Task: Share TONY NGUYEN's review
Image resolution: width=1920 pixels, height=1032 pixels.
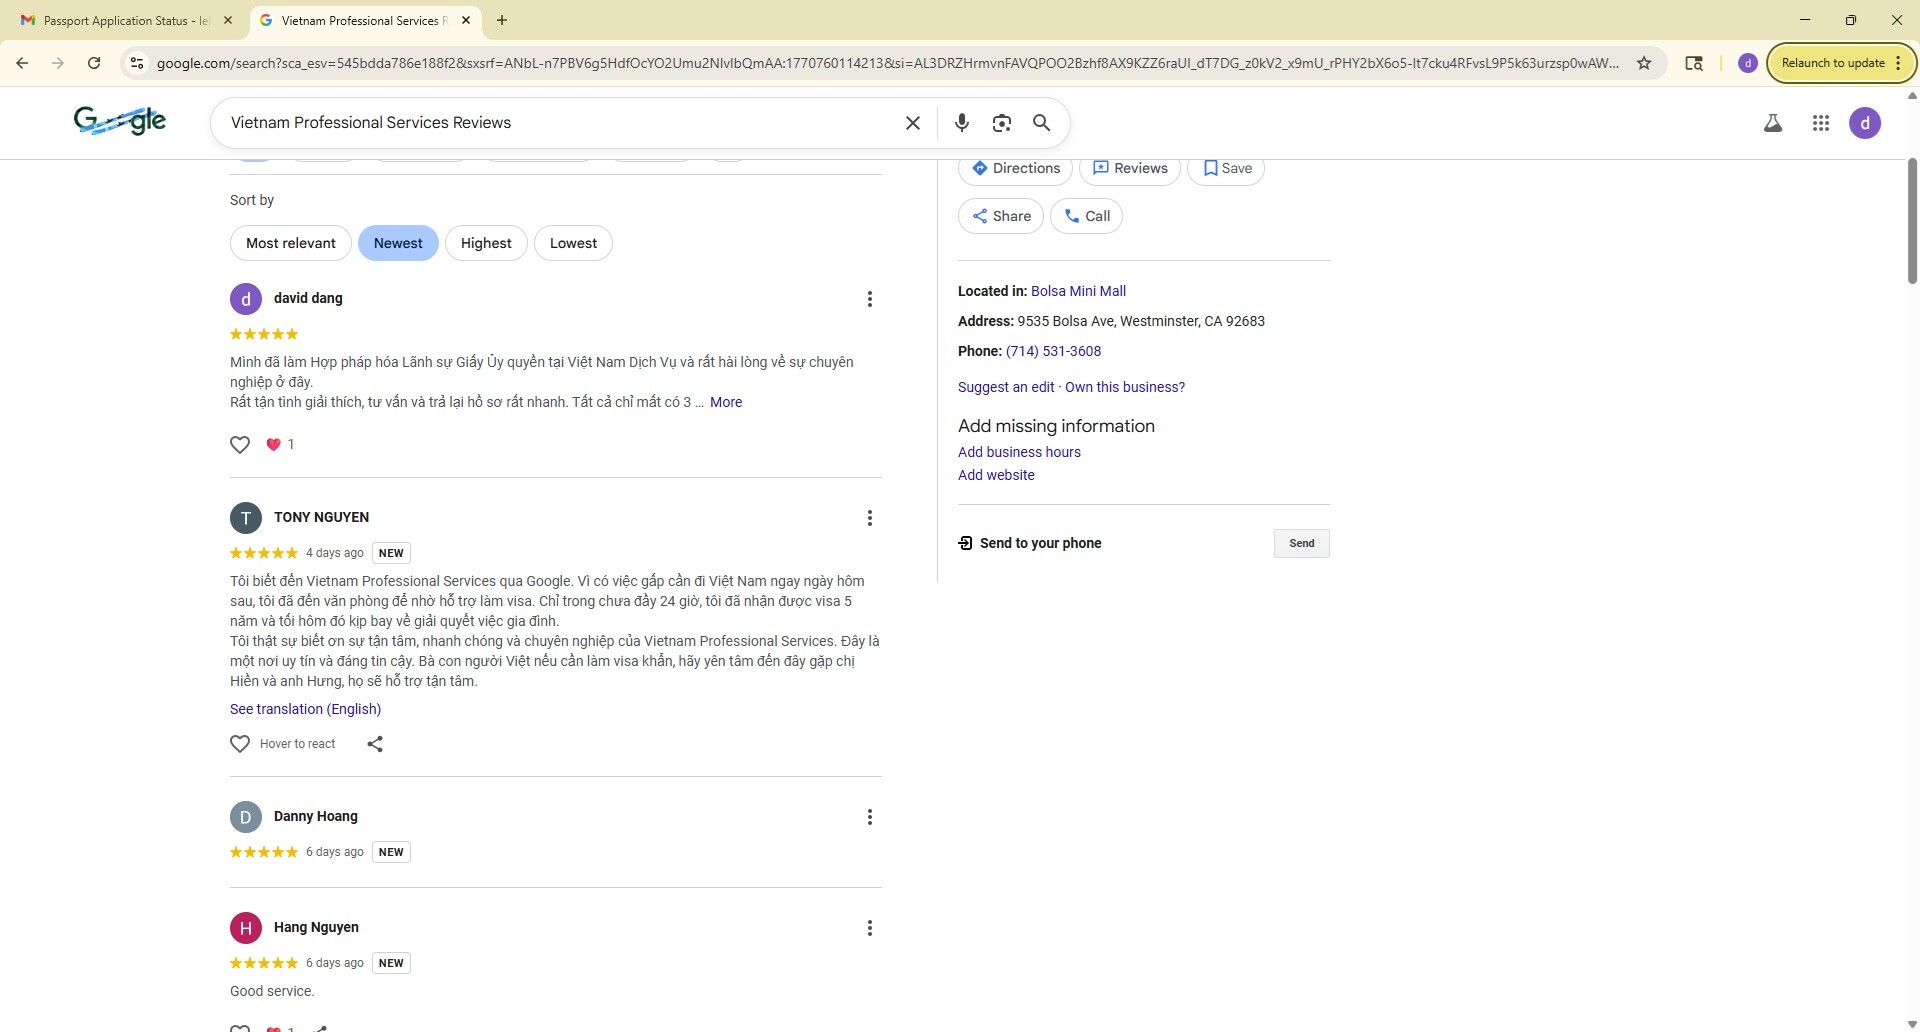Action: tap(375, 744)
